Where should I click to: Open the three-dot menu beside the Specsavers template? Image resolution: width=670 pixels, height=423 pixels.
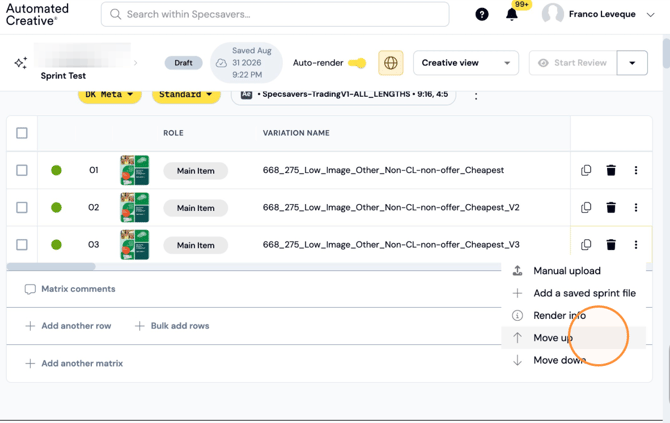[476, 96]
